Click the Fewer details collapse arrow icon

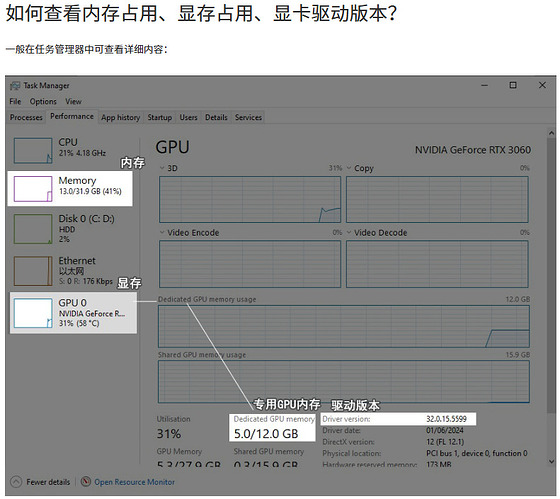(x=16, y=482)
